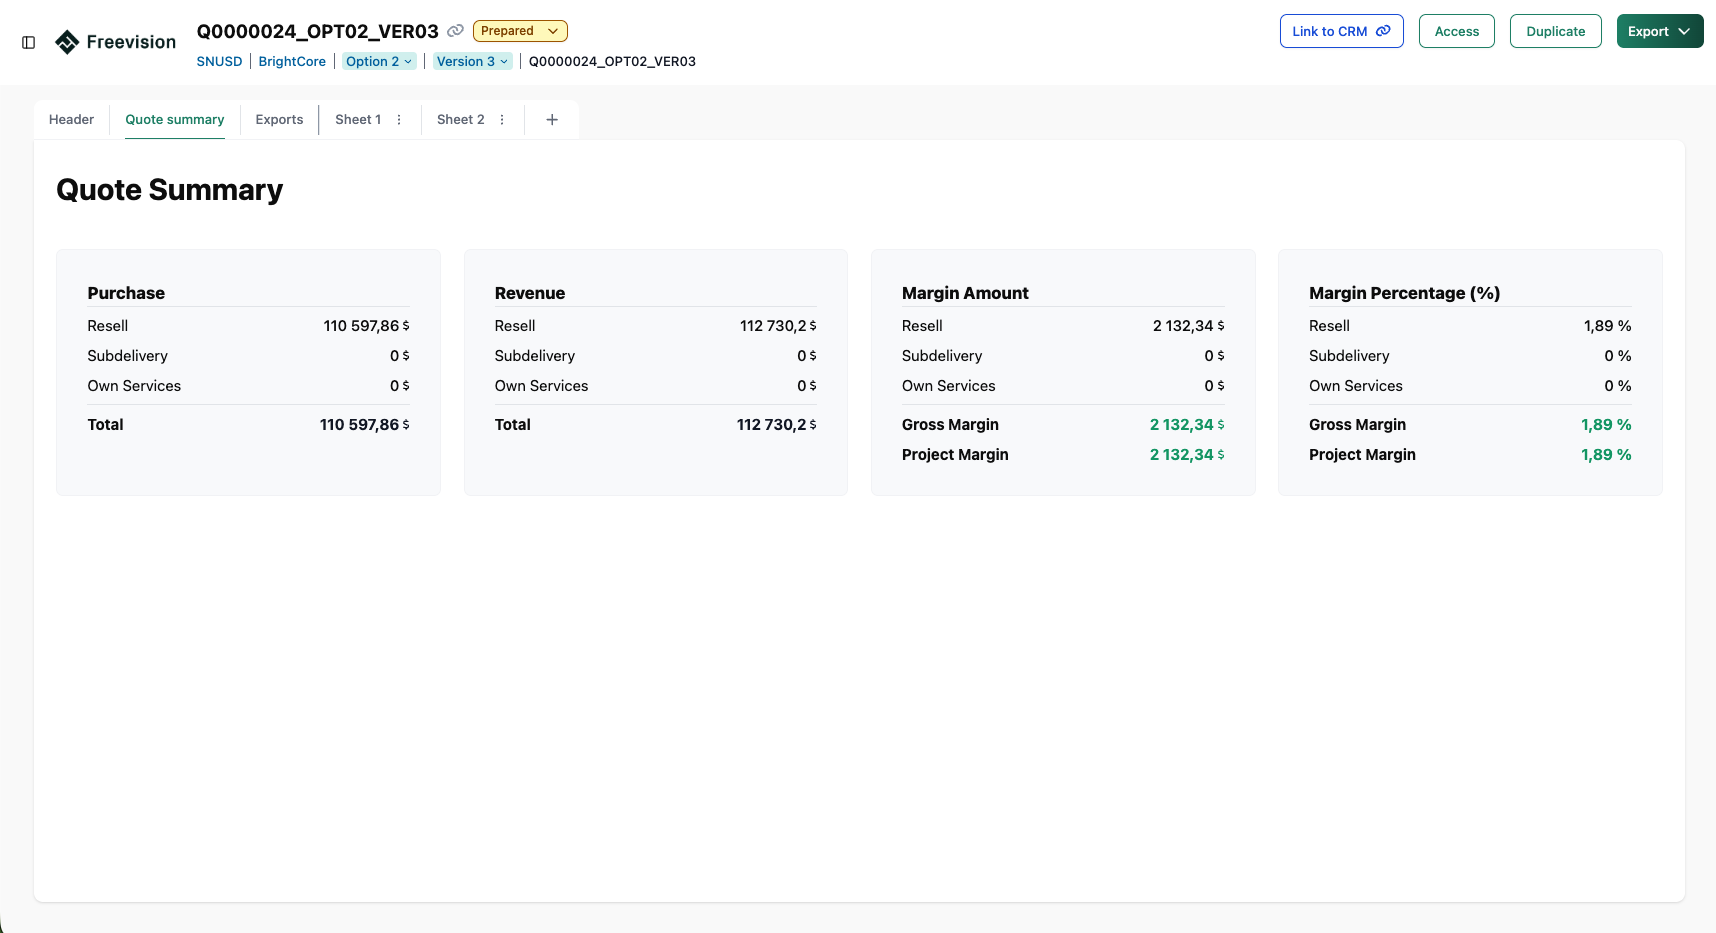The height and width of the screenshot is (933, 1716).
Task: Expand the Prepared status dropdown
Action: (x=520, y=31)
